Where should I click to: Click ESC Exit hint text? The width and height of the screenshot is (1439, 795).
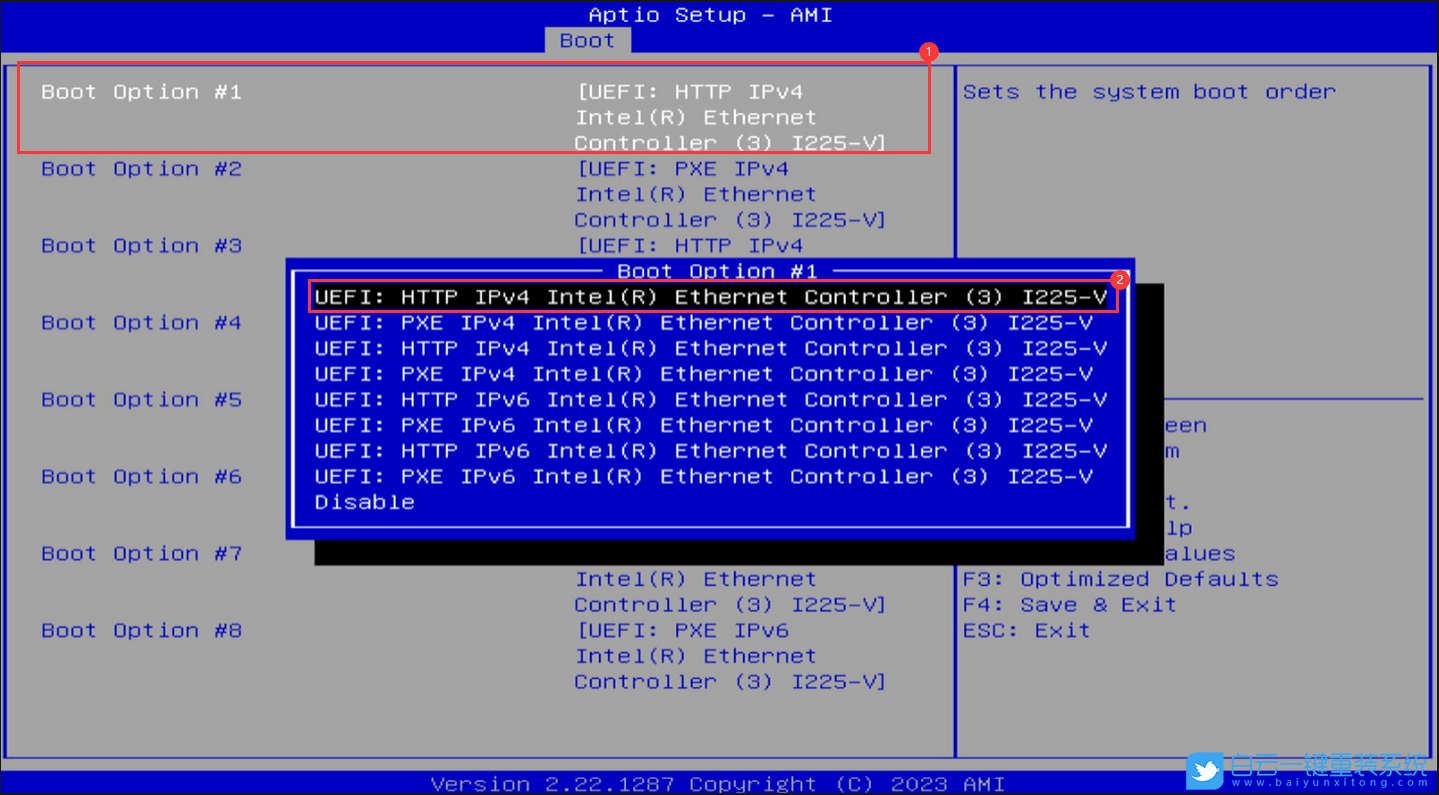[1023, 630]
